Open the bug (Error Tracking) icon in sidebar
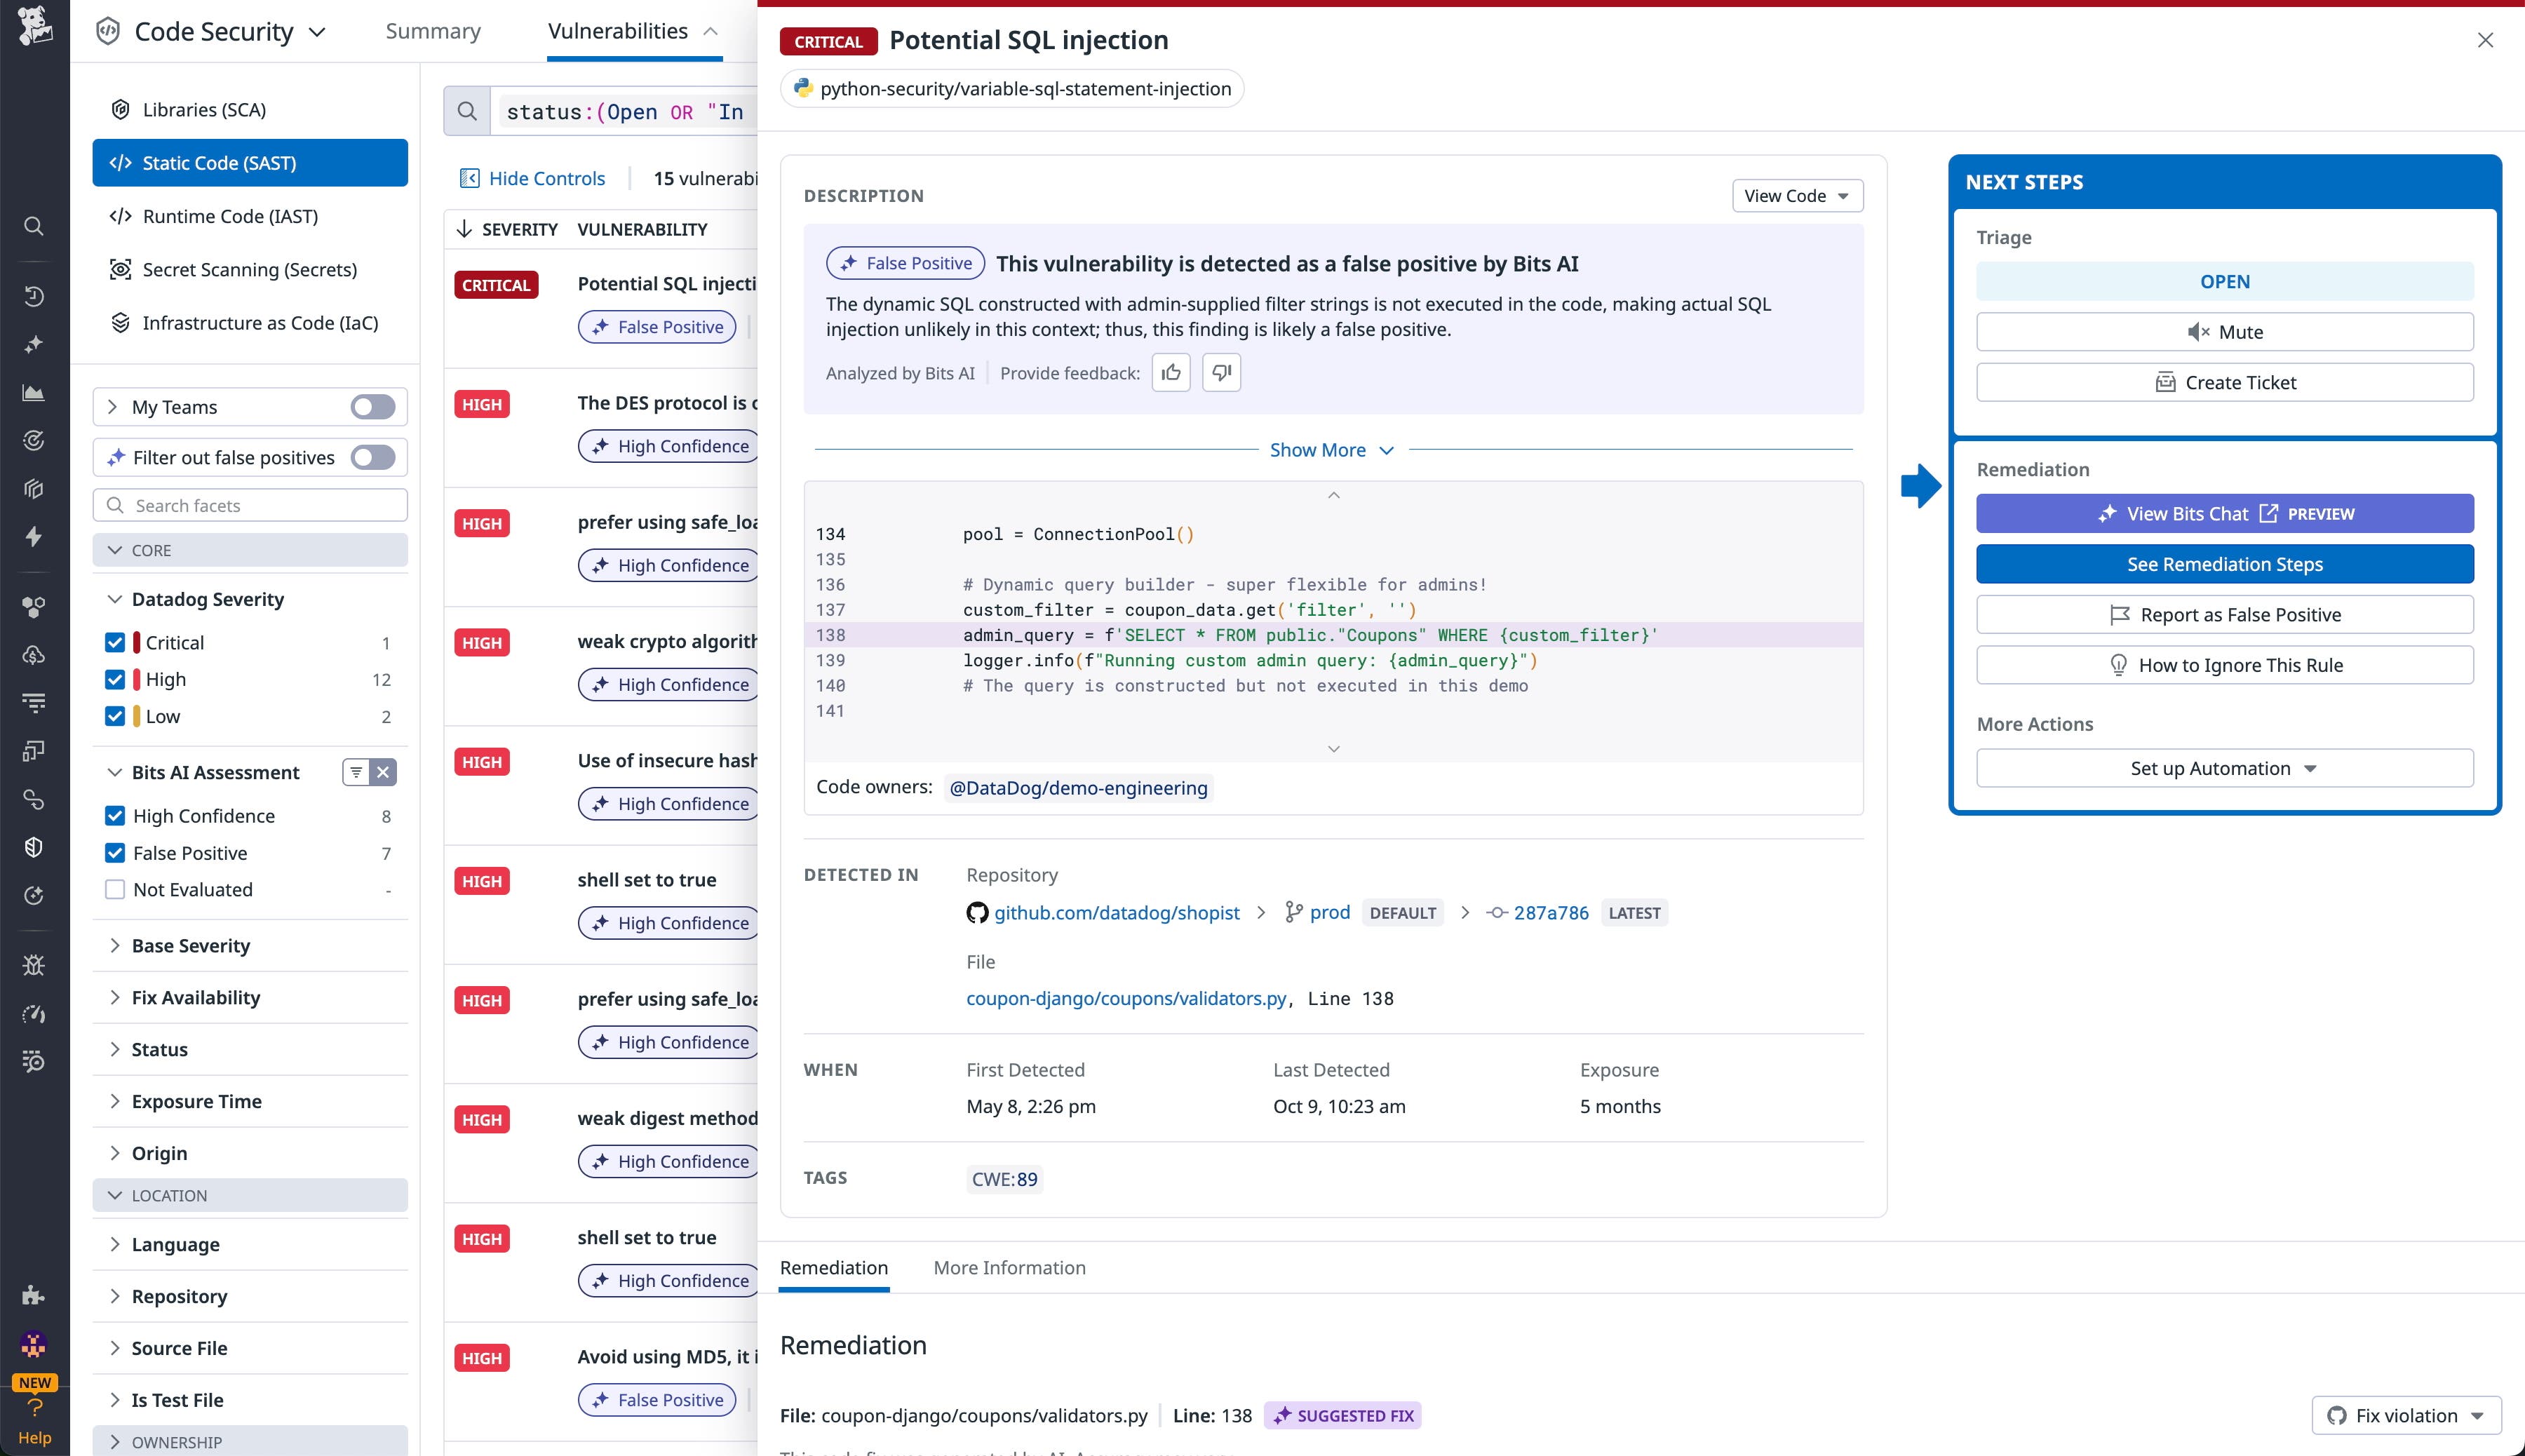Screen dimensions: 2525x1456 pyautogui.click(x=34, y=964)
